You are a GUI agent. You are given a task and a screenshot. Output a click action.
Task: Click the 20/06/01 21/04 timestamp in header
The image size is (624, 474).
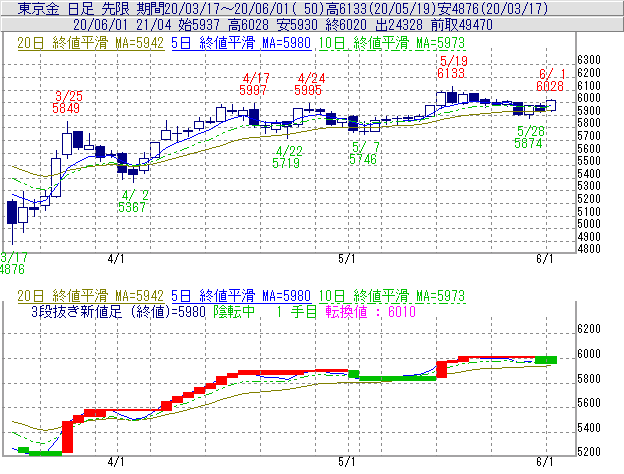[122, 25]
